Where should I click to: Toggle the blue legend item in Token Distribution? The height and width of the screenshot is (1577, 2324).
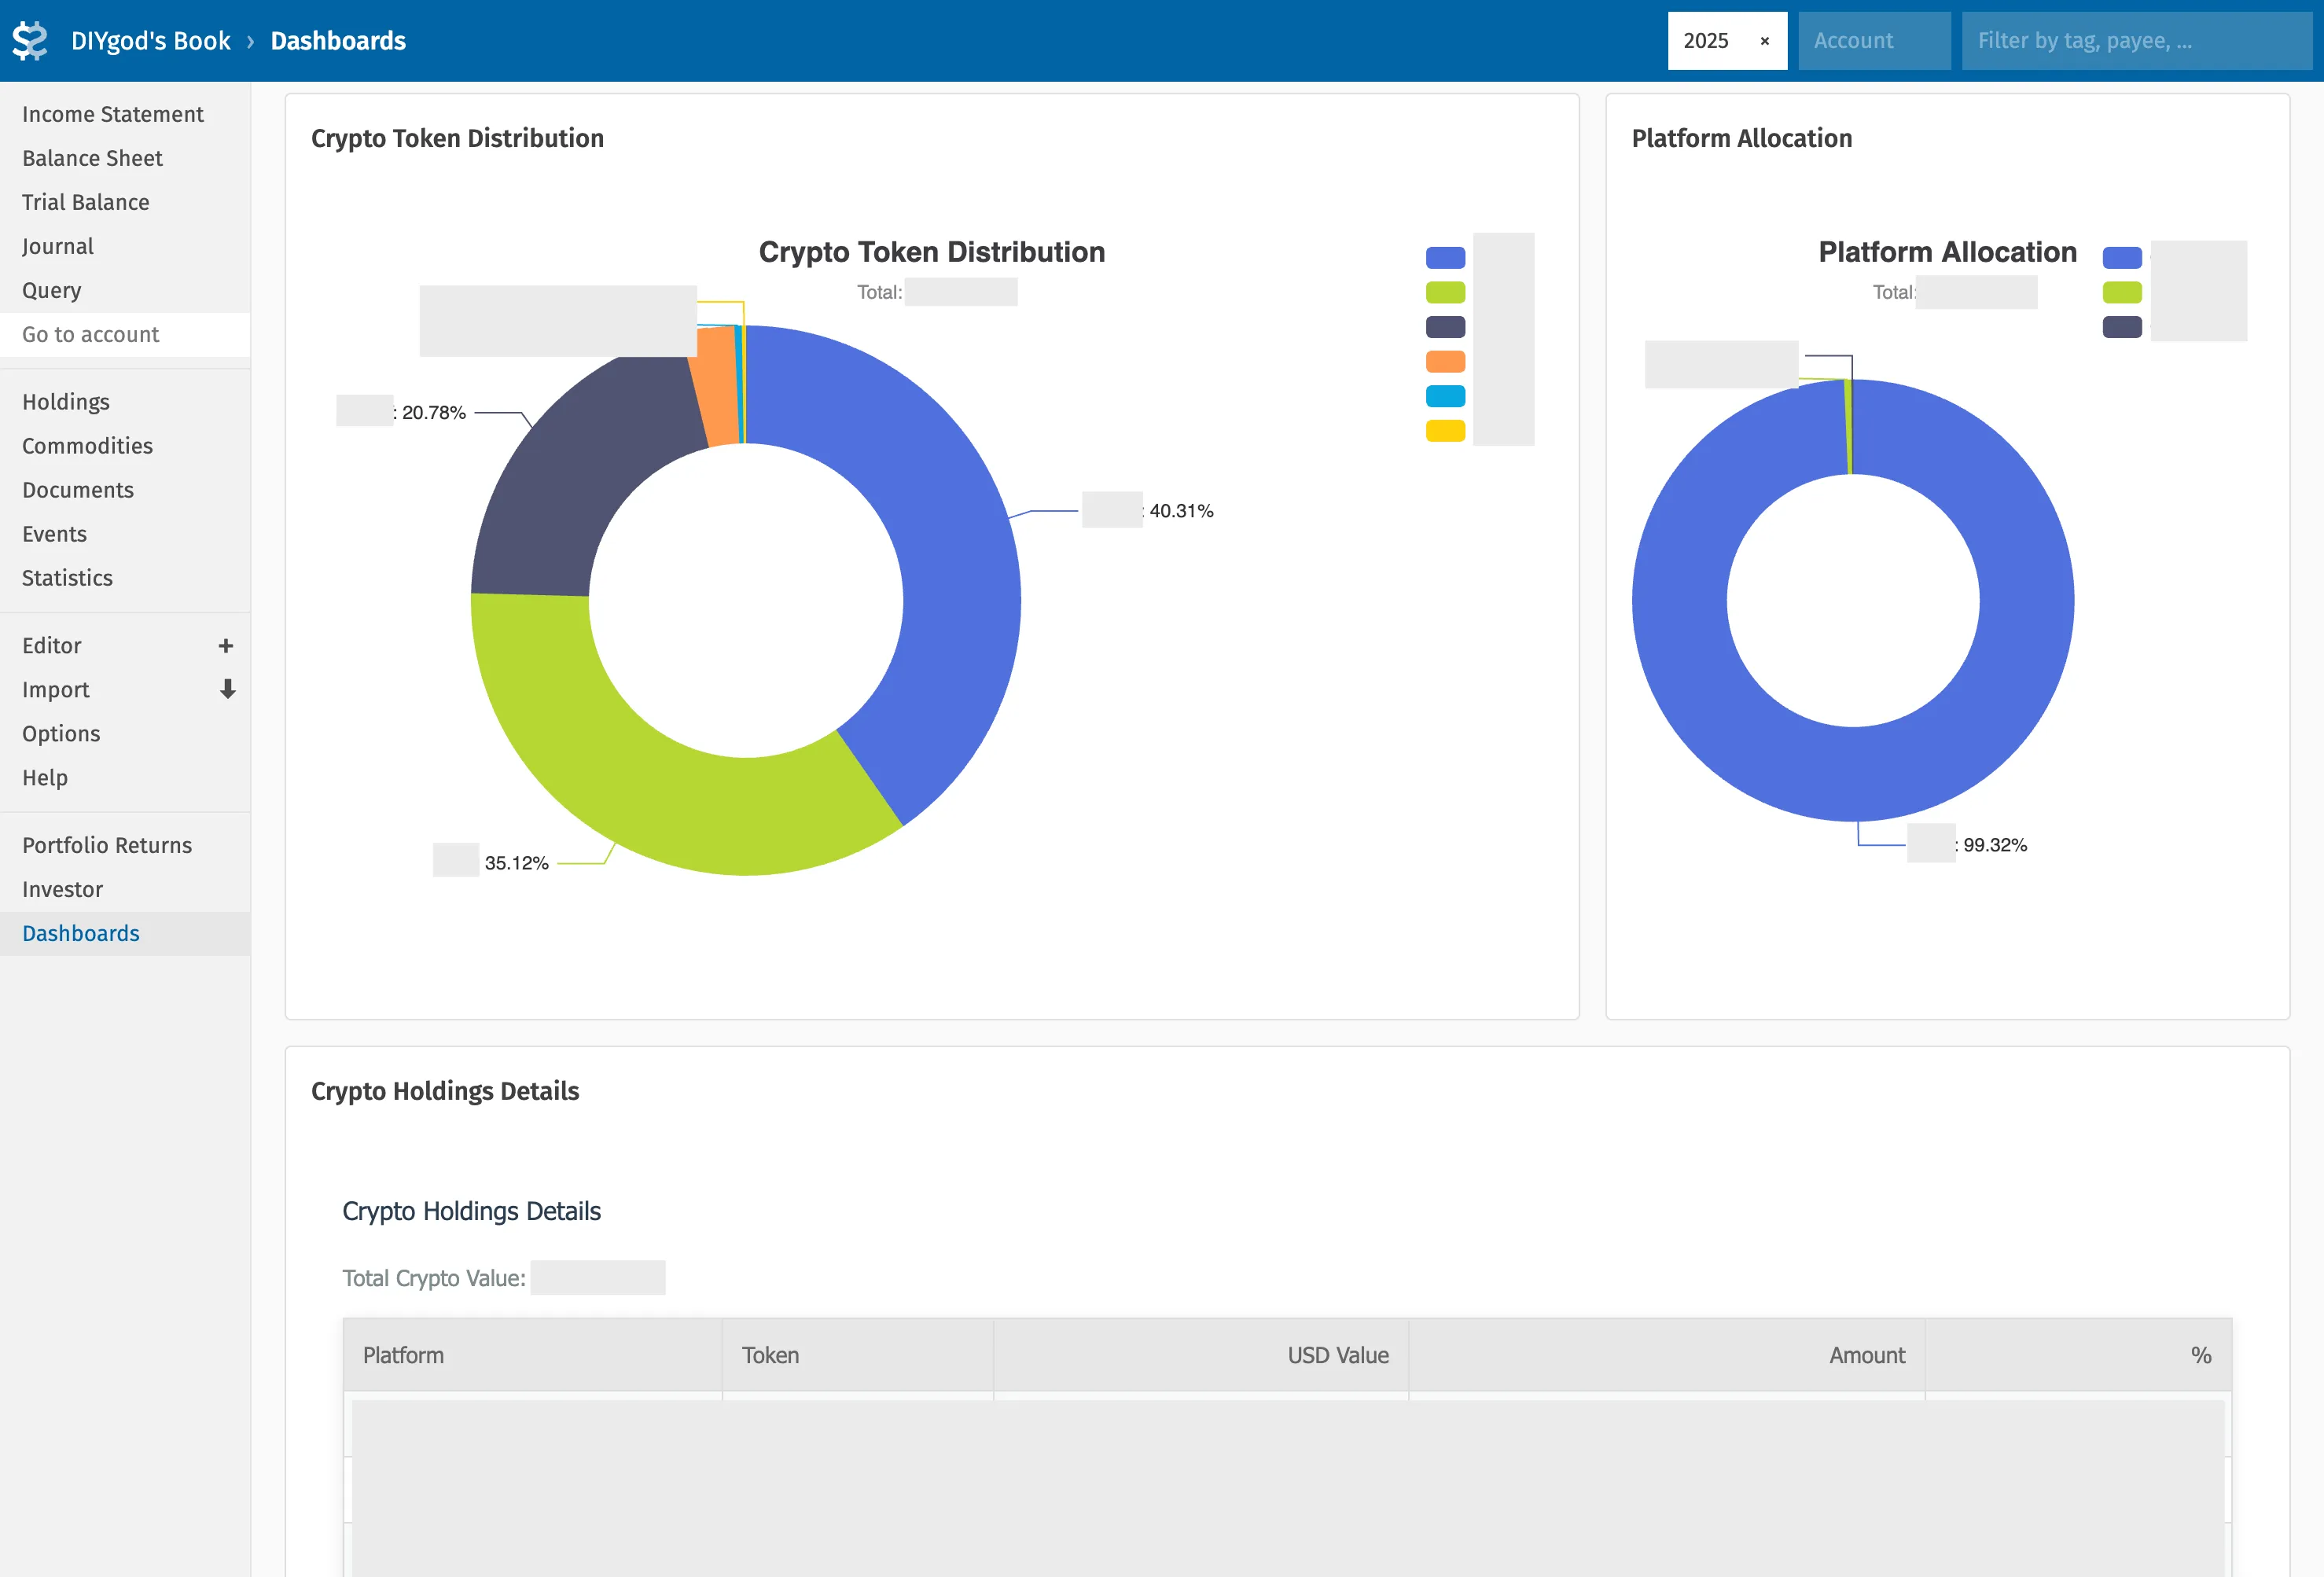pos(1445,258)
